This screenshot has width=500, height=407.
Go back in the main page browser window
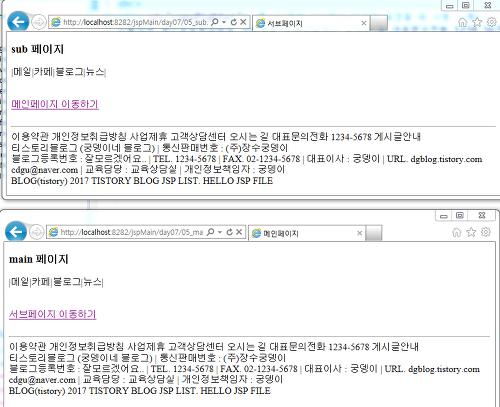[16, 232]
